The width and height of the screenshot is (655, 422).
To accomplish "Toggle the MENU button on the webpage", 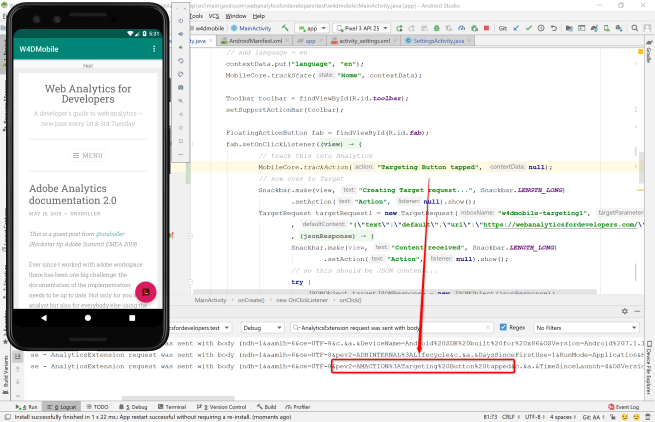I will pos(87,156).
